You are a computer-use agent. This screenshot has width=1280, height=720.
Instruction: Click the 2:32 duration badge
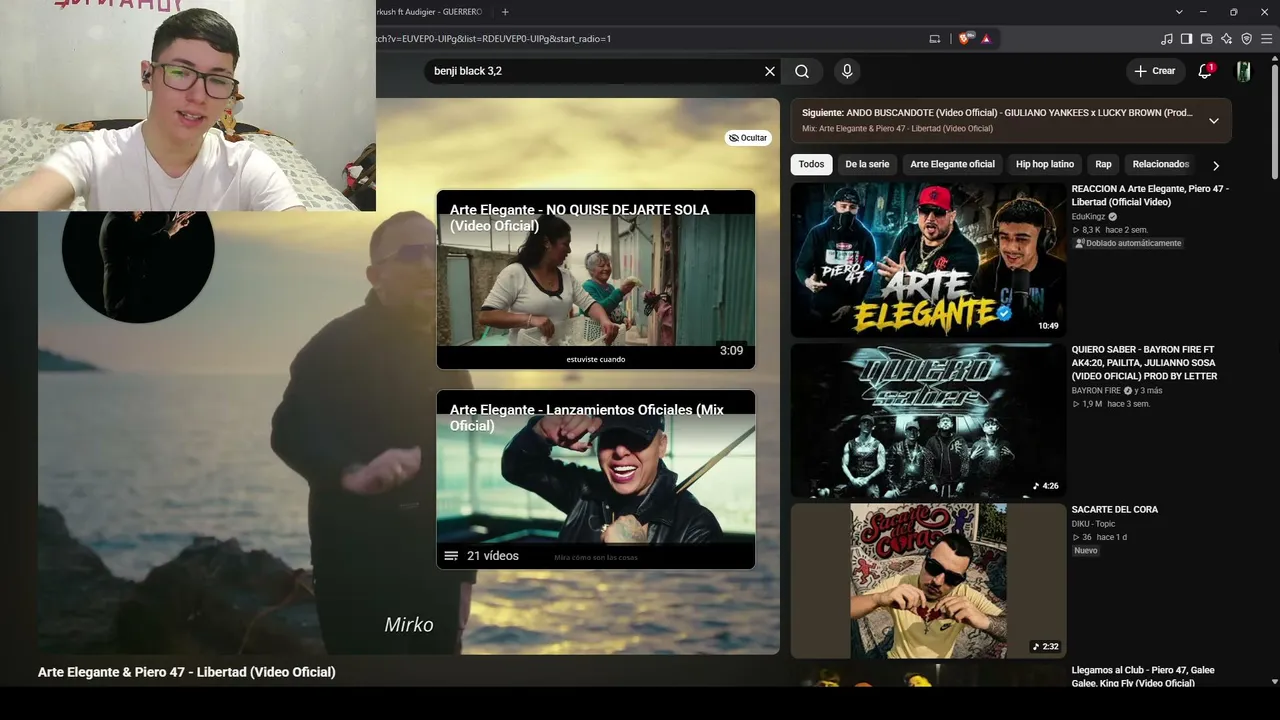click(1046, 647)
